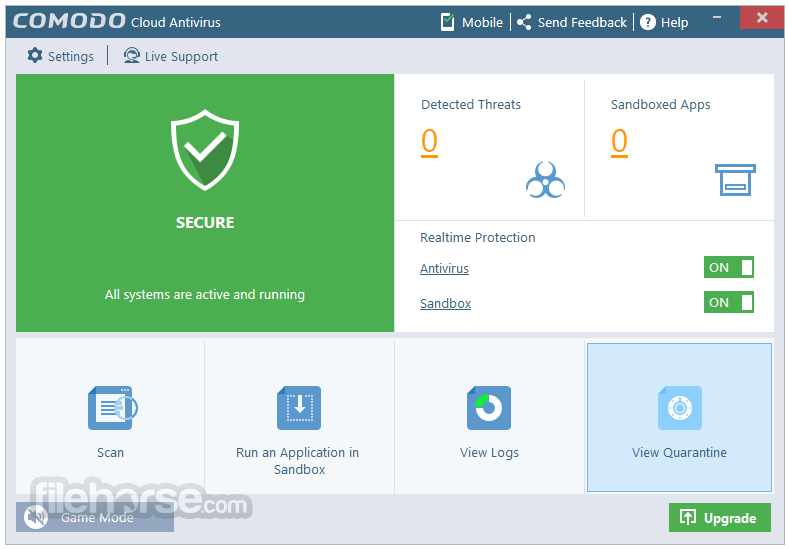
Task: Click the Upgrade arrow icon
Action: click(687, 517)
